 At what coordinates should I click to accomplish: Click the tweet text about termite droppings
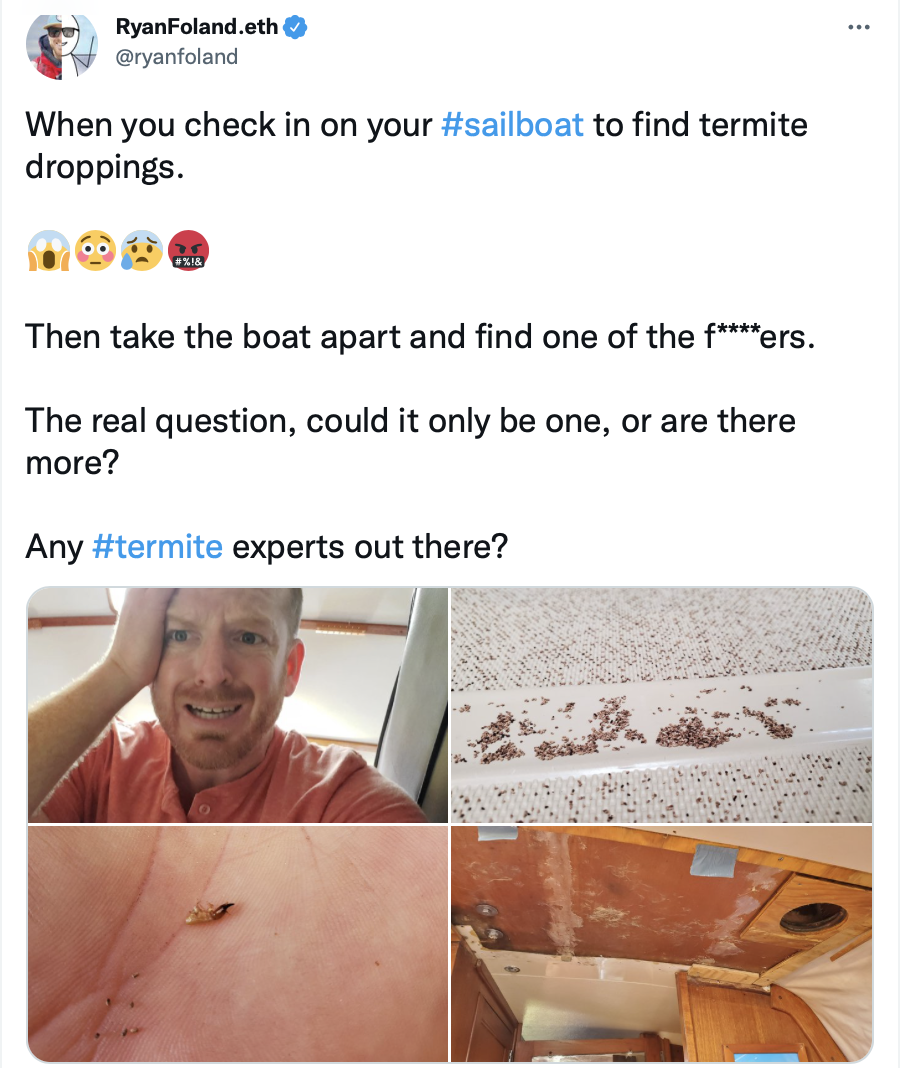pyautogui.click(x=416, y=146)
